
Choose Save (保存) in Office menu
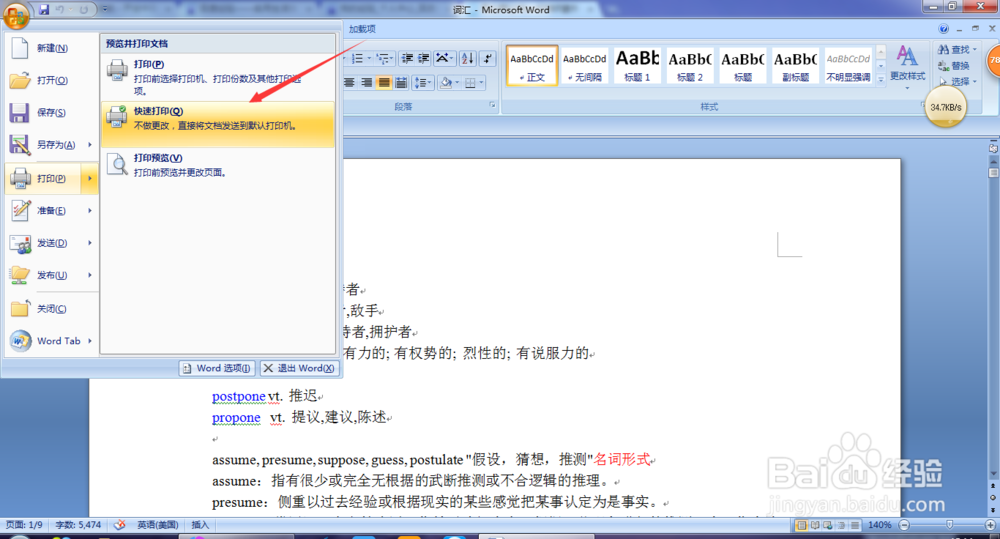pos(50,112)
